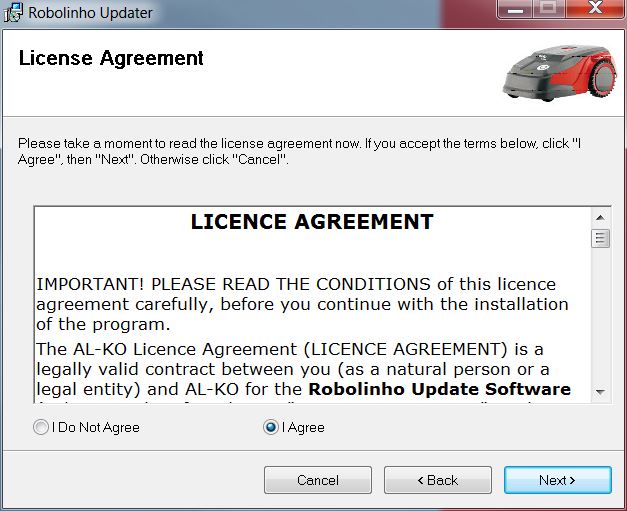Click the empty scrollbar track below the thumb
This screenshot has width=627, height=511.
pyautogui.click(x=600, y=320)
